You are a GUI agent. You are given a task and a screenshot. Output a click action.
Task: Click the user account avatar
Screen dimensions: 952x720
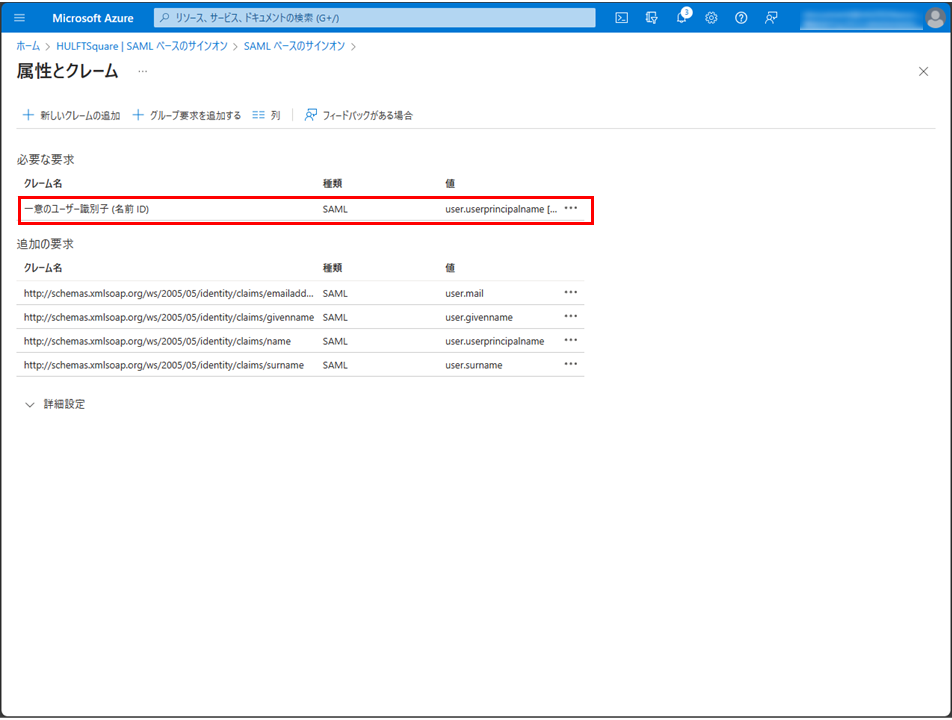(x=933, y=18)
